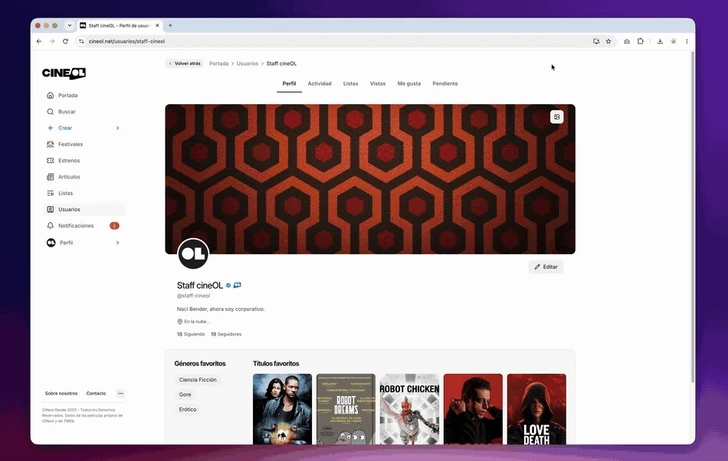Open the camera icon in browser toolbar
728x461 pixels.
point(627,41)
